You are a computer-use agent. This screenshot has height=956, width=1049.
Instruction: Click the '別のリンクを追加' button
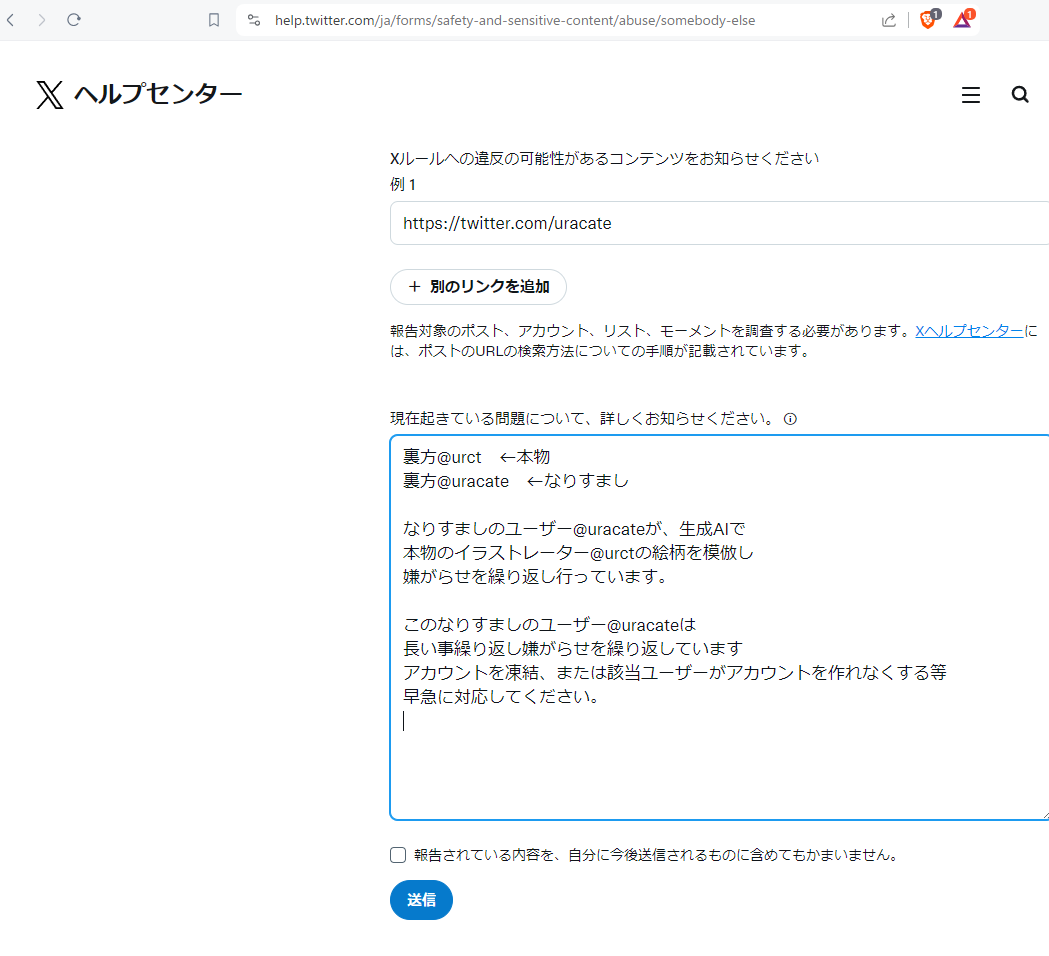point(478,286)
